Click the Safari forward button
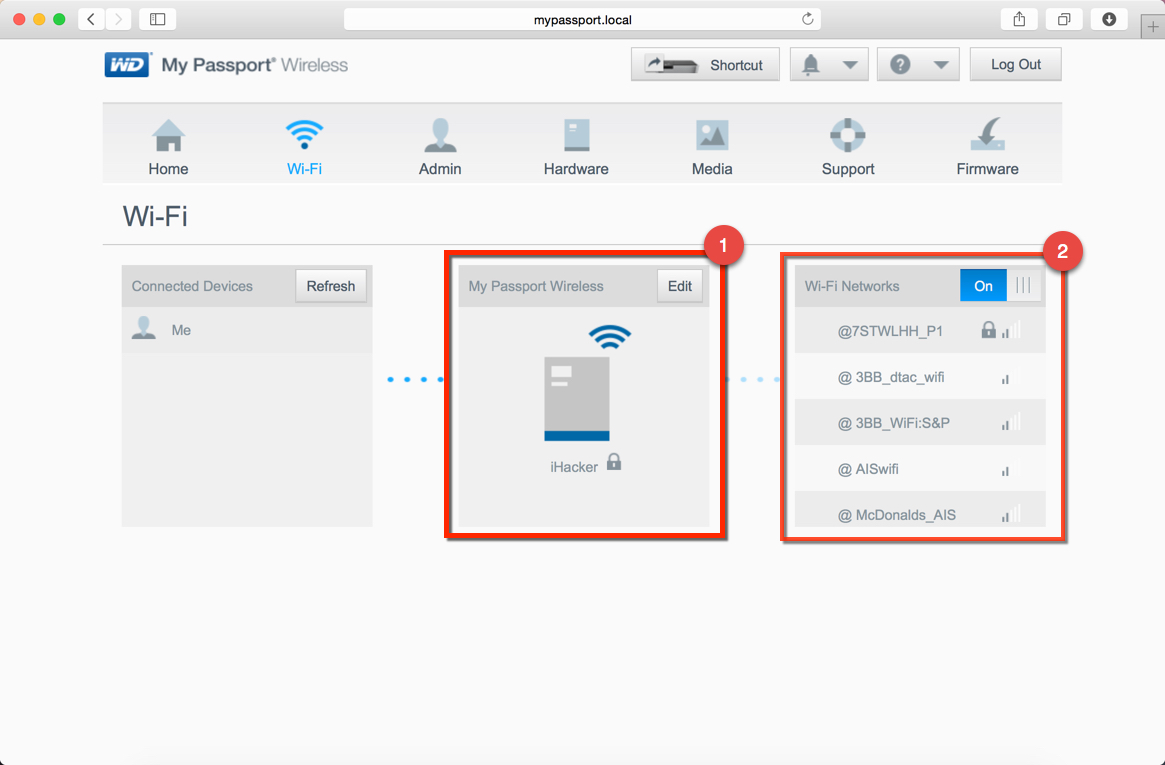The width and height of the screenshot is (1165, 765). pyautogui.click(x=117, y=19)
